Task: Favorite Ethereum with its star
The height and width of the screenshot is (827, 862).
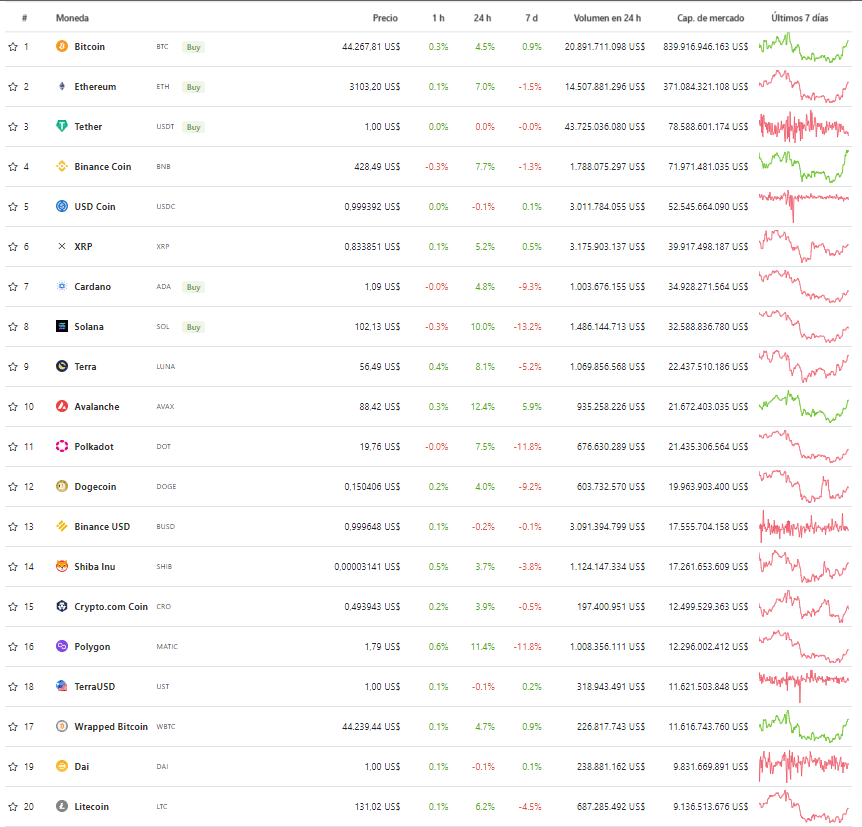Action: pyautogui.click(x=13, y=87)
